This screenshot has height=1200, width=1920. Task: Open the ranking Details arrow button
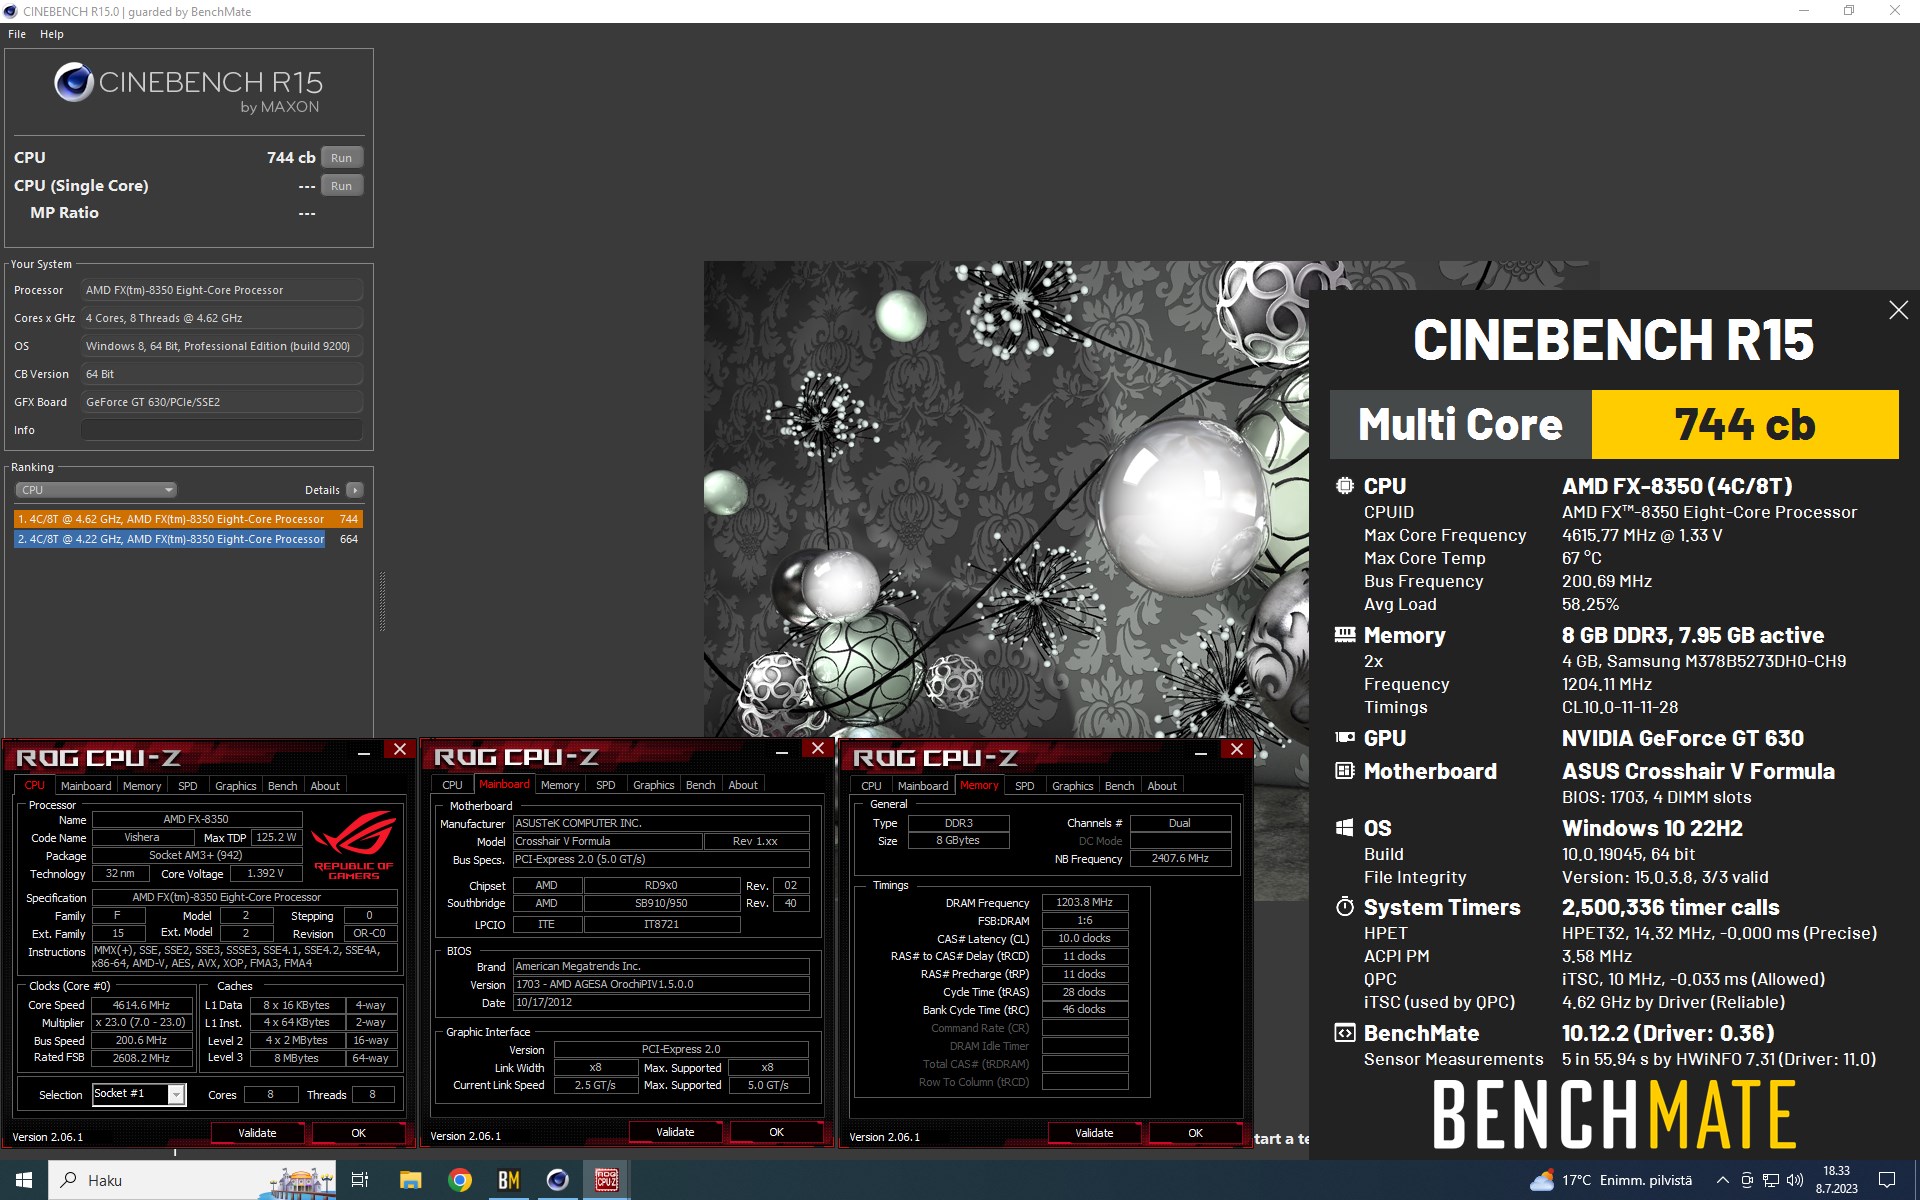[x=355, y=490]
